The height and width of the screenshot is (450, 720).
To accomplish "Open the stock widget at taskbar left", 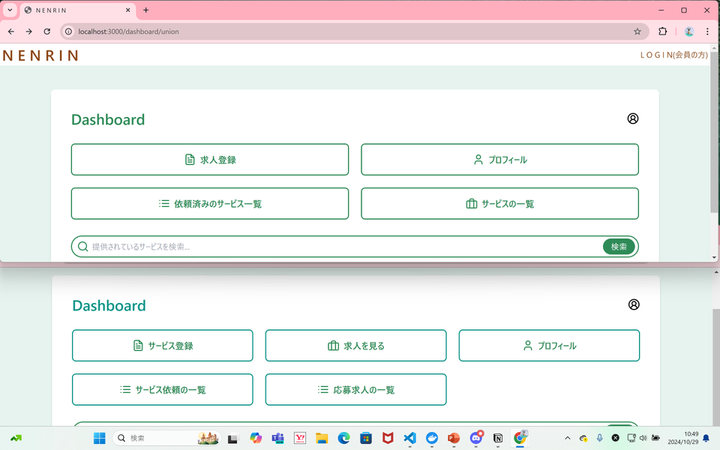I will click(16, 438).
